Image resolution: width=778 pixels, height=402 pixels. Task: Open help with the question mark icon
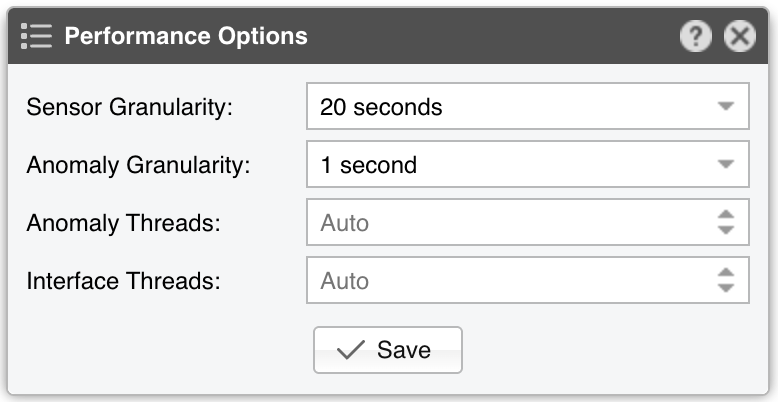tap(696, 37)
